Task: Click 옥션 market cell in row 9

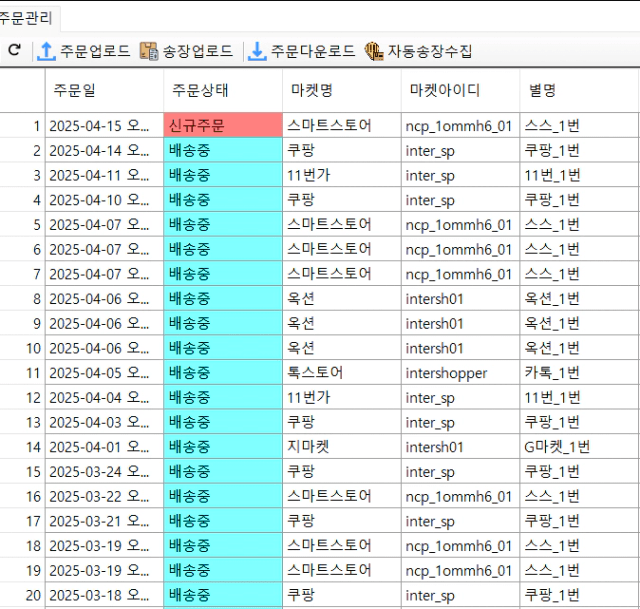Action: click(342, 323)
